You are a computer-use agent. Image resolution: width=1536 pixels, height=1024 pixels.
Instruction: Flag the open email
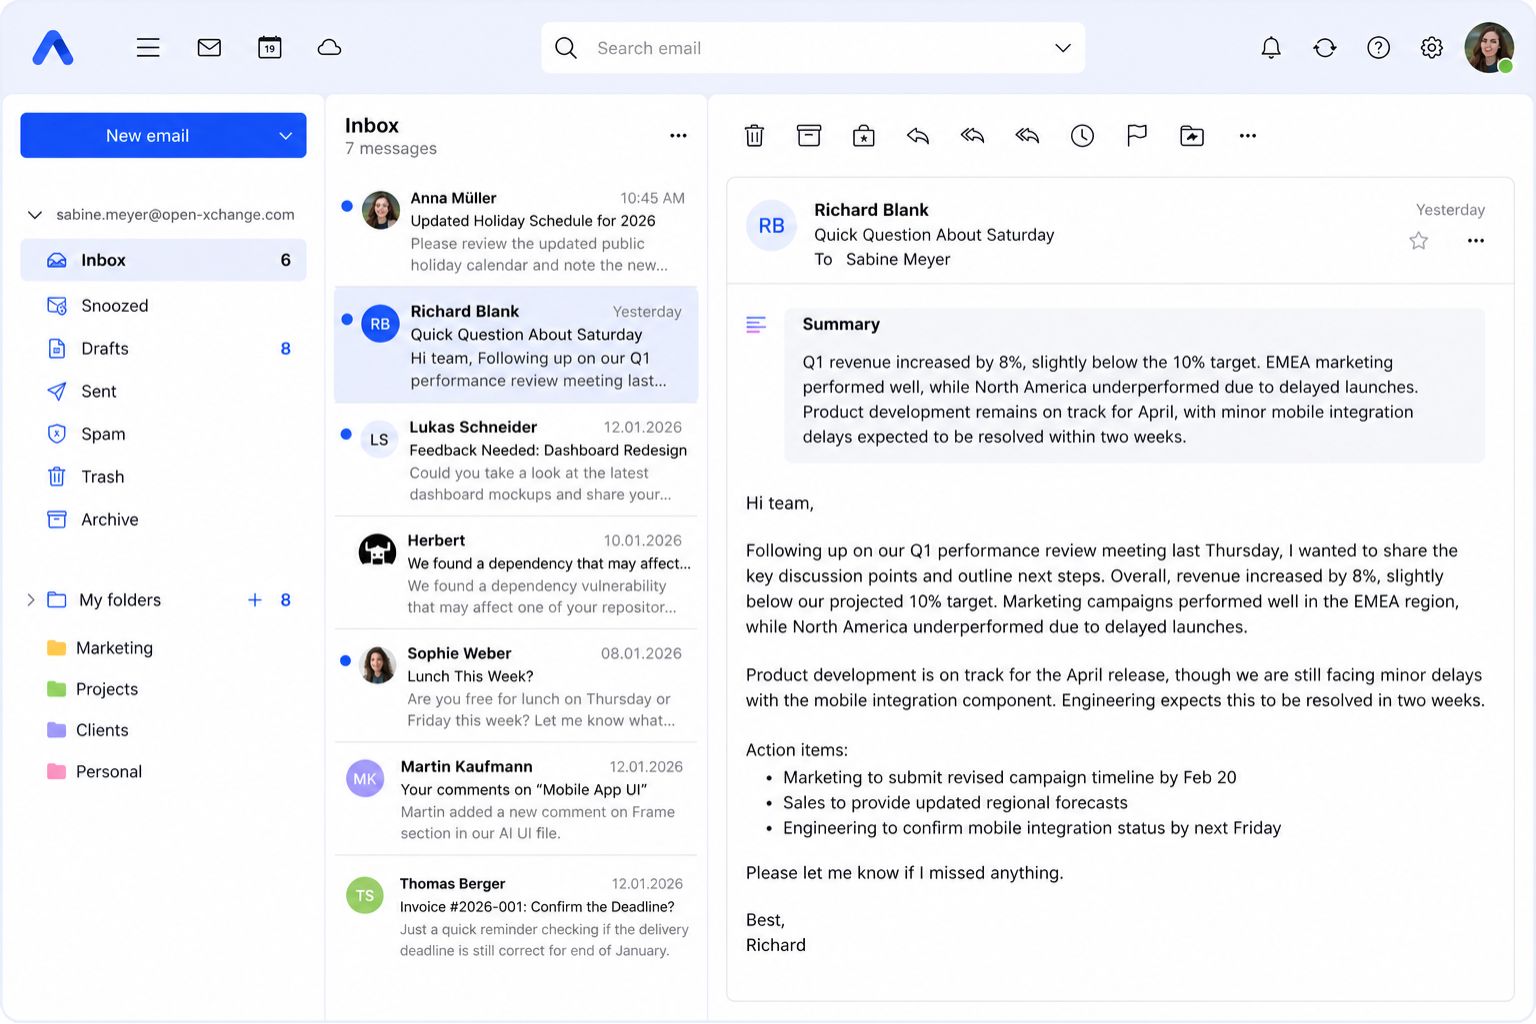1137,136
